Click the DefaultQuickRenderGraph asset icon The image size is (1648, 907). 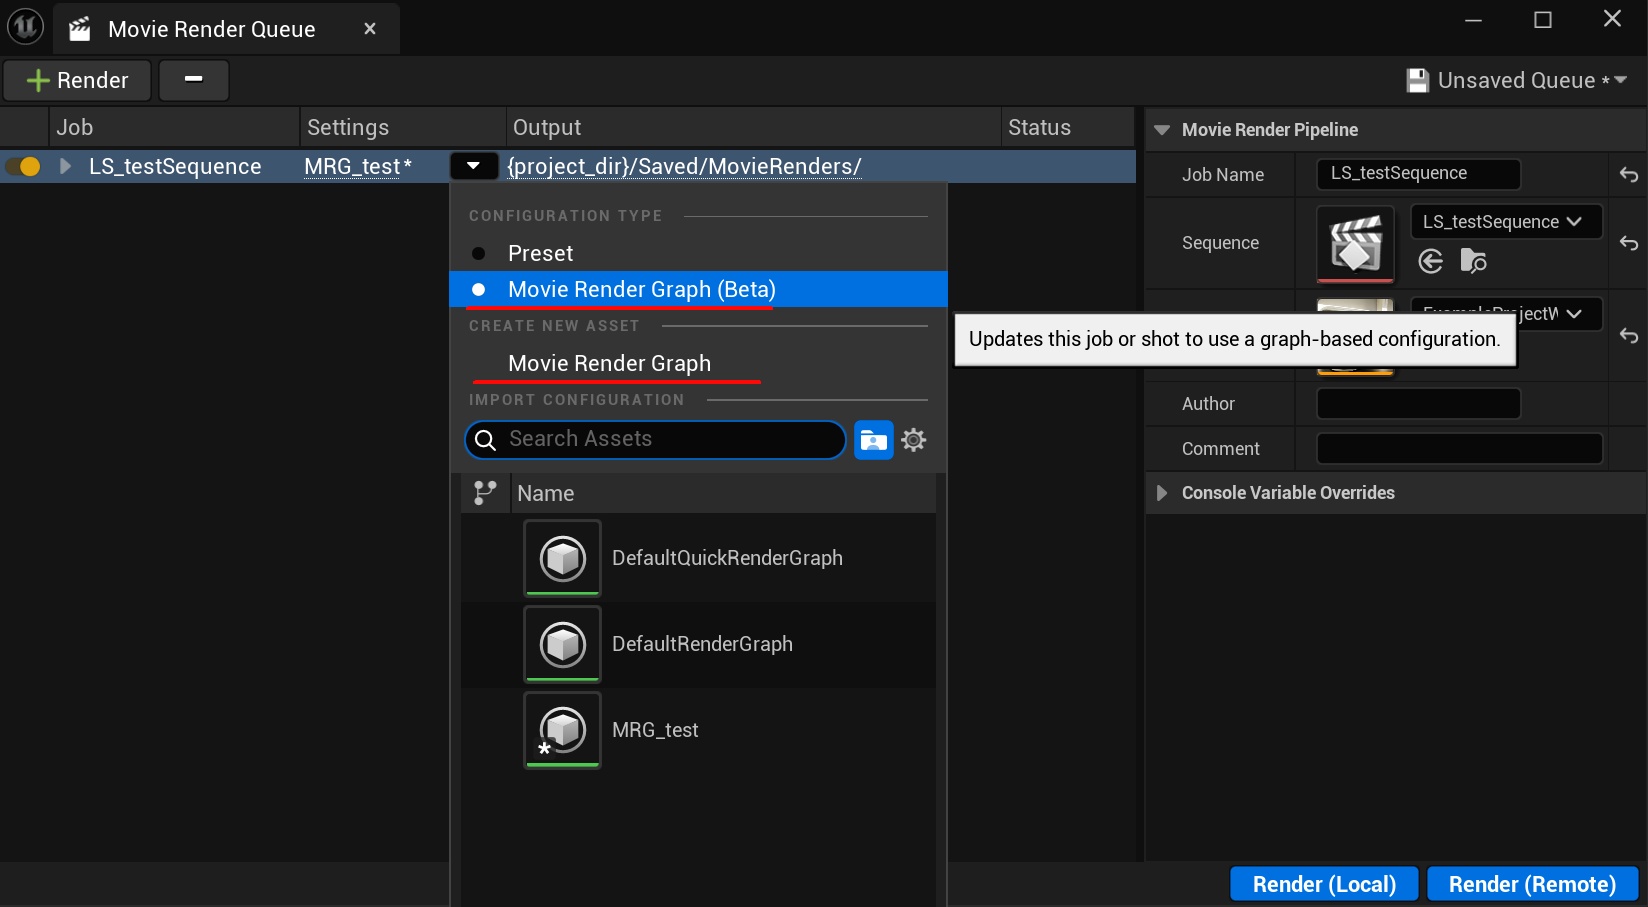(x=562, y=558)
